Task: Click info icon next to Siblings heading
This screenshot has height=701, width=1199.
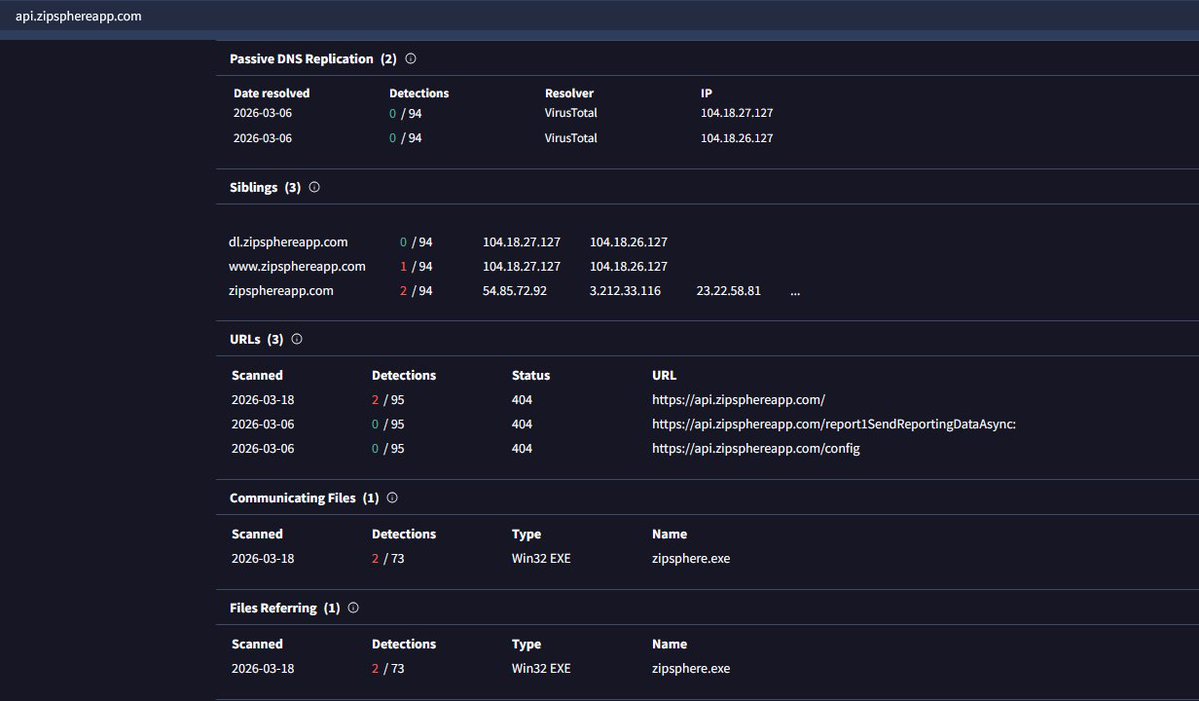Action: tap(314, 187)
